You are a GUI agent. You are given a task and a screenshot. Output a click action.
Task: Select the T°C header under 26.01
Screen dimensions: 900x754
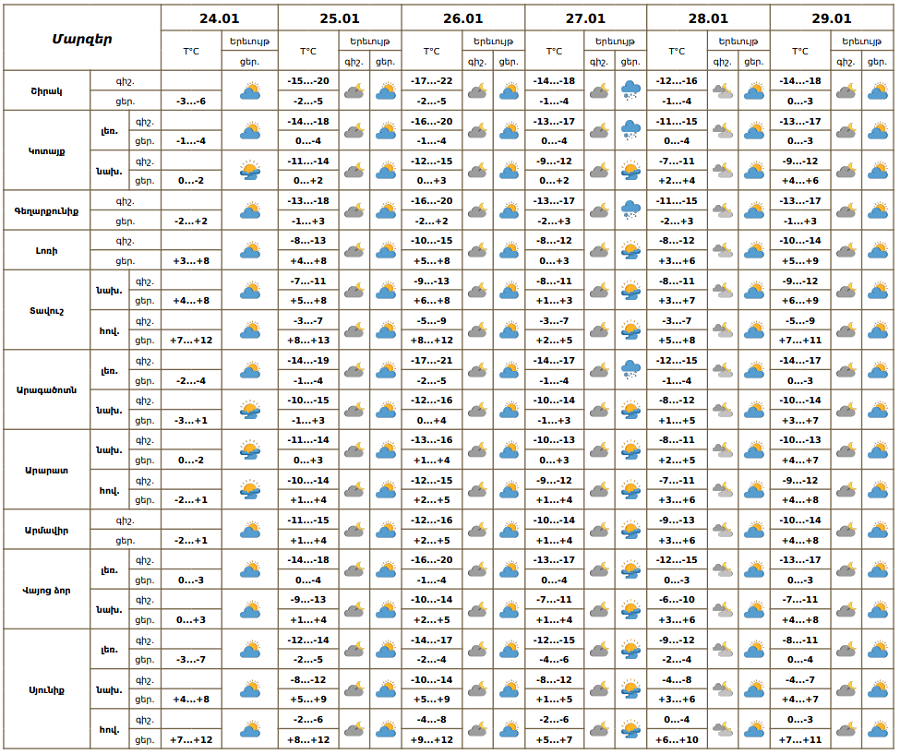pyautogui.click(x=431, y=51)
